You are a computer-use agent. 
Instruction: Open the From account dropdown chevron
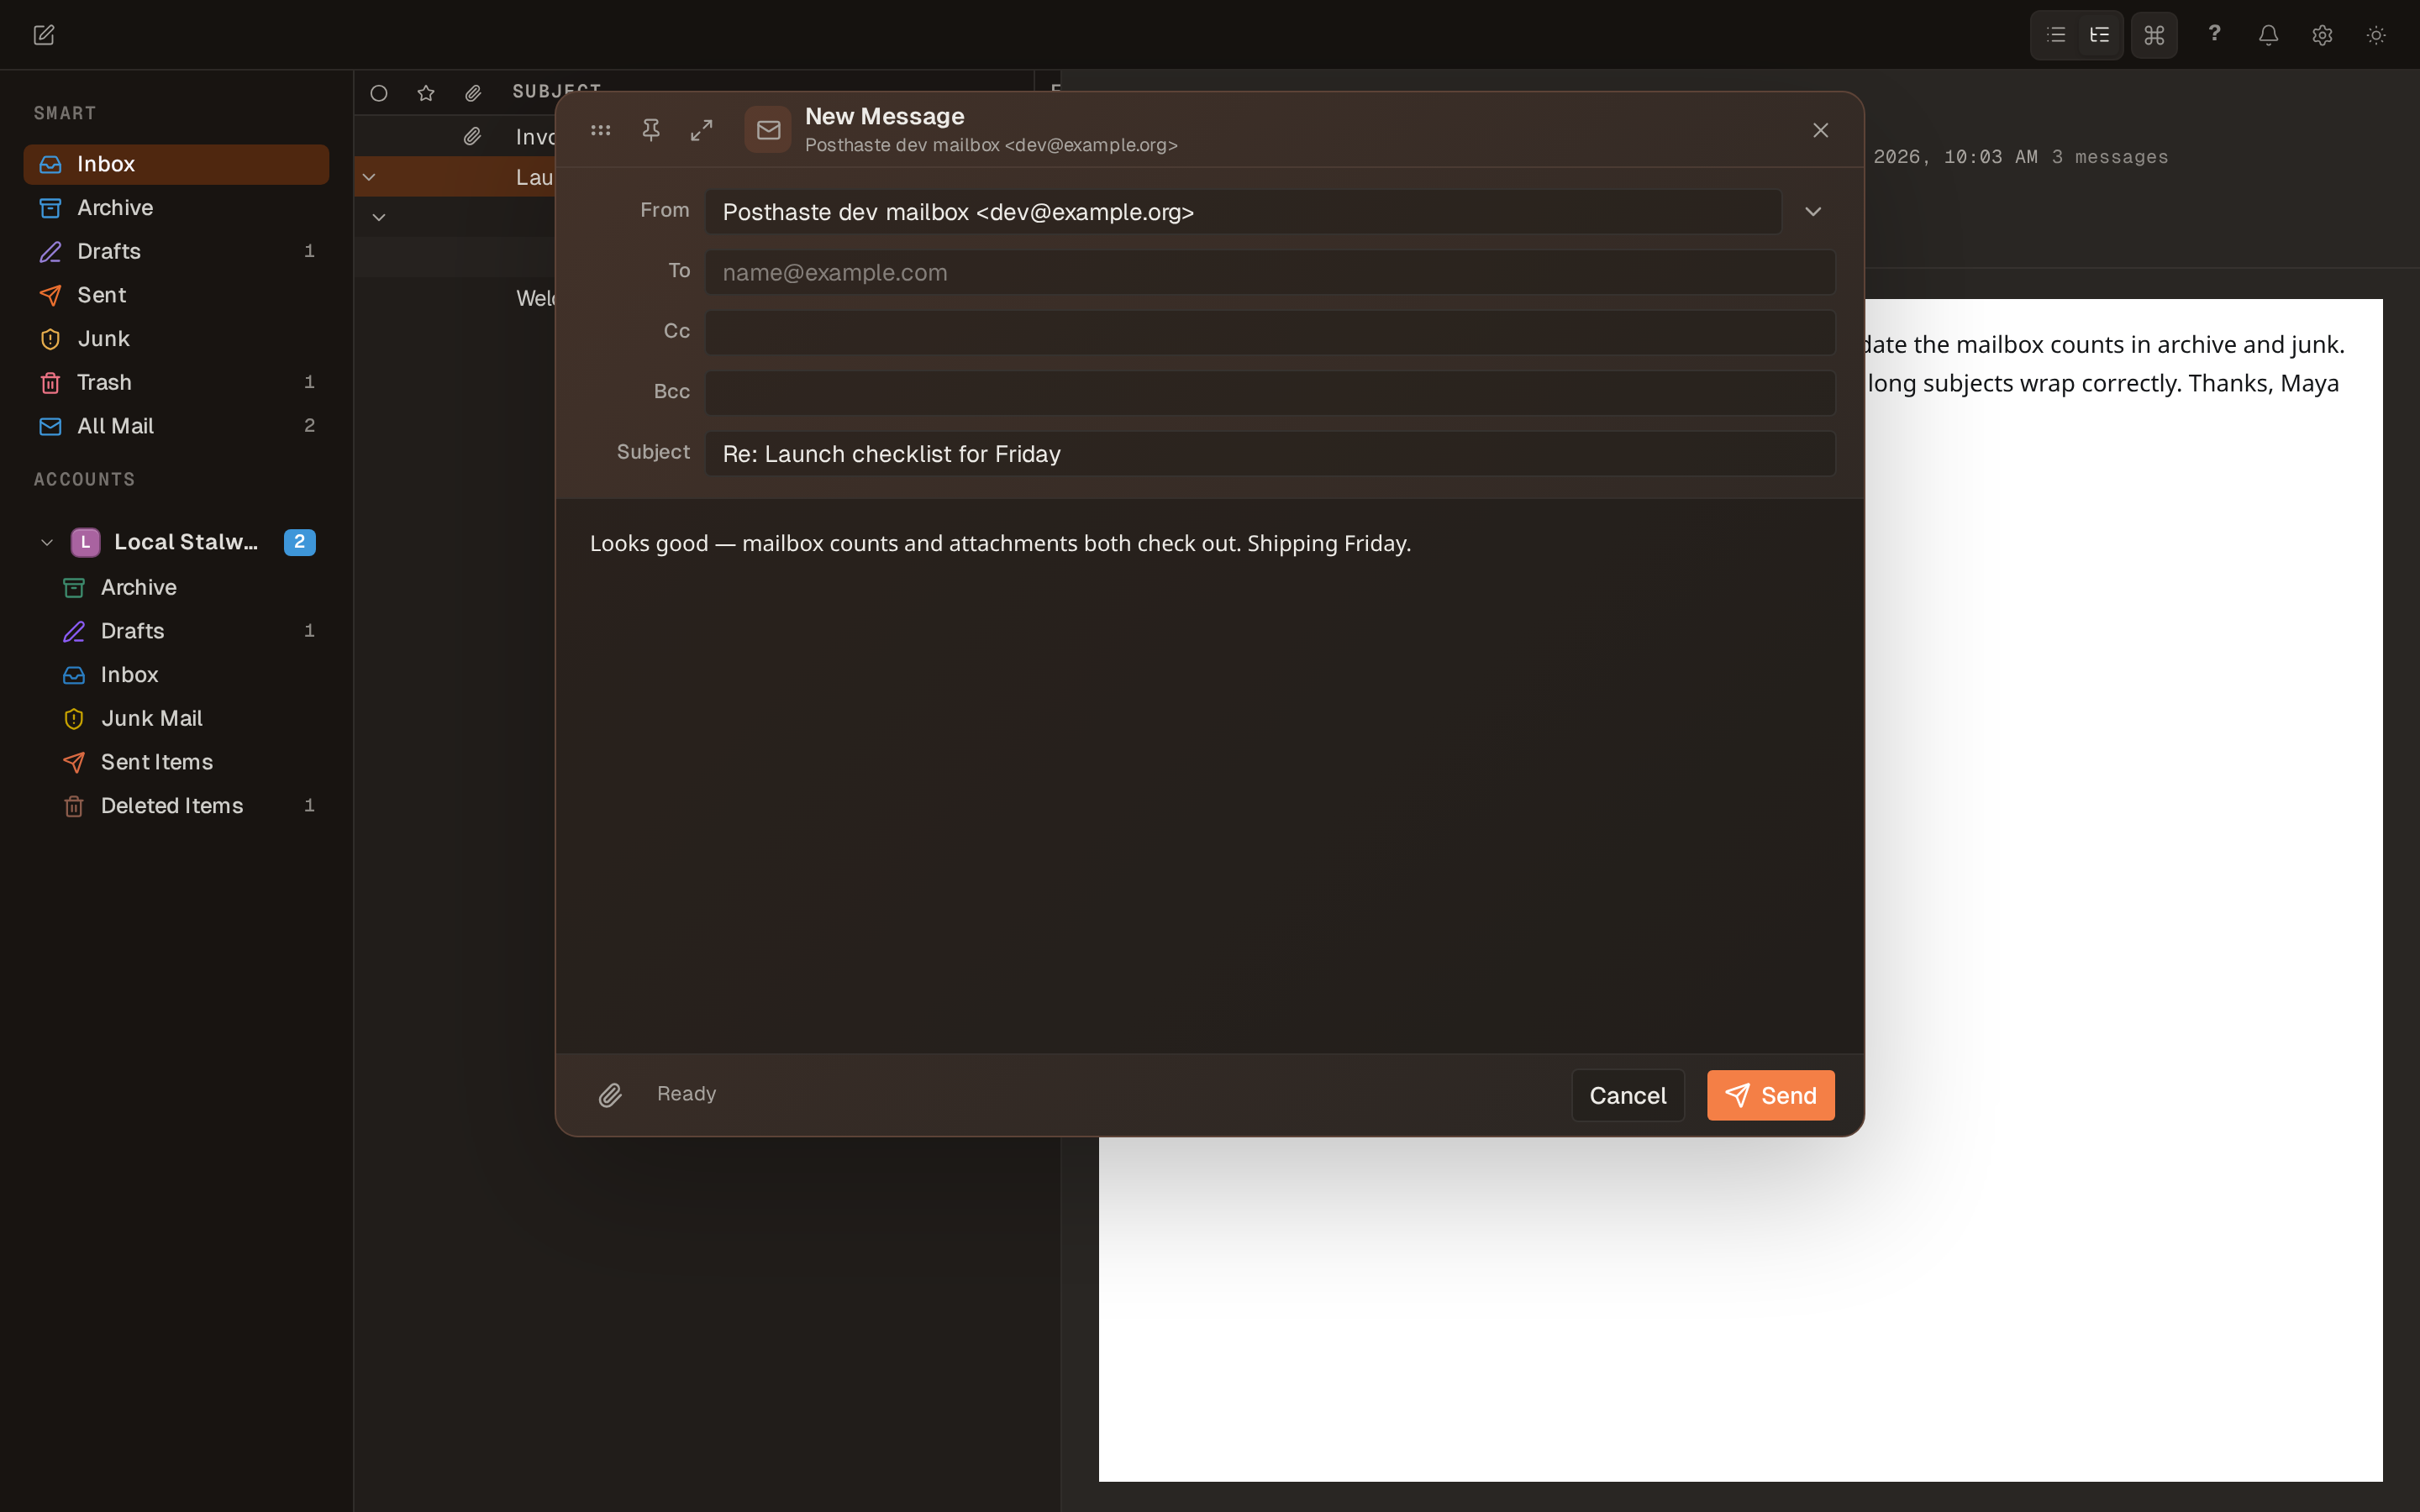[1813, 212]
